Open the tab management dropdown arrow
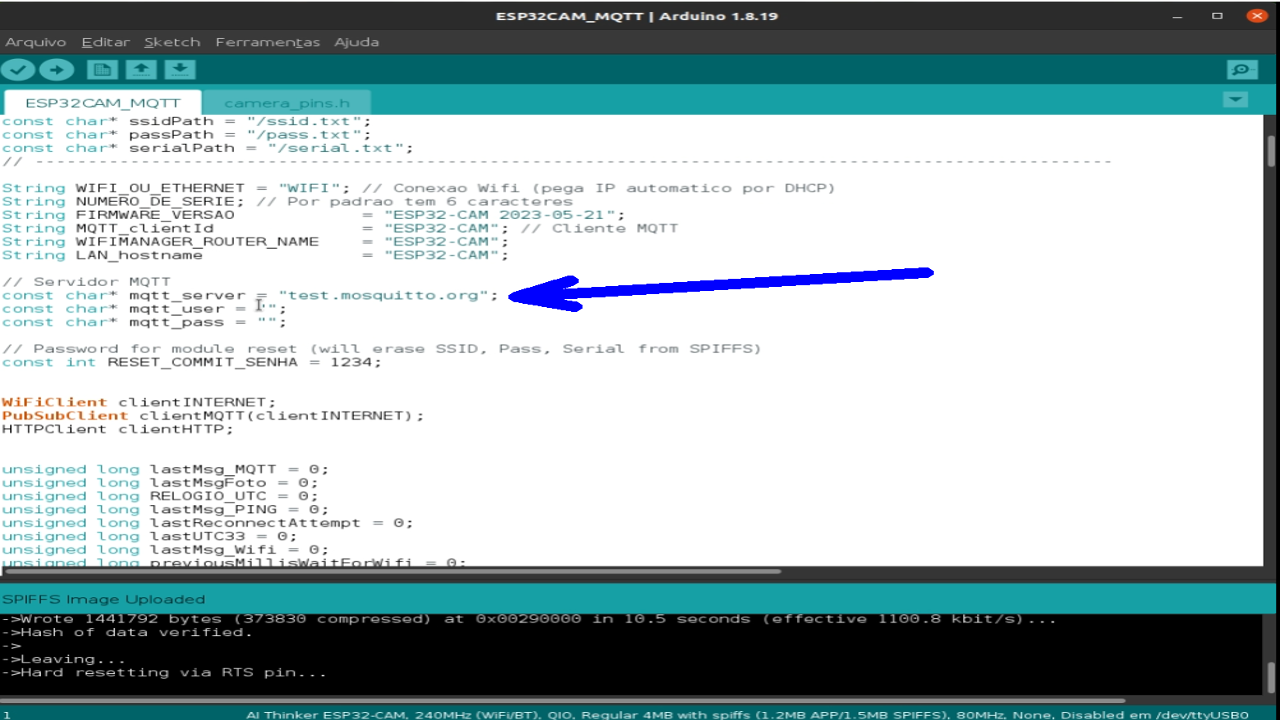Image resolution: width=1280 pixels, height=720 pixels. (1236, 101)
